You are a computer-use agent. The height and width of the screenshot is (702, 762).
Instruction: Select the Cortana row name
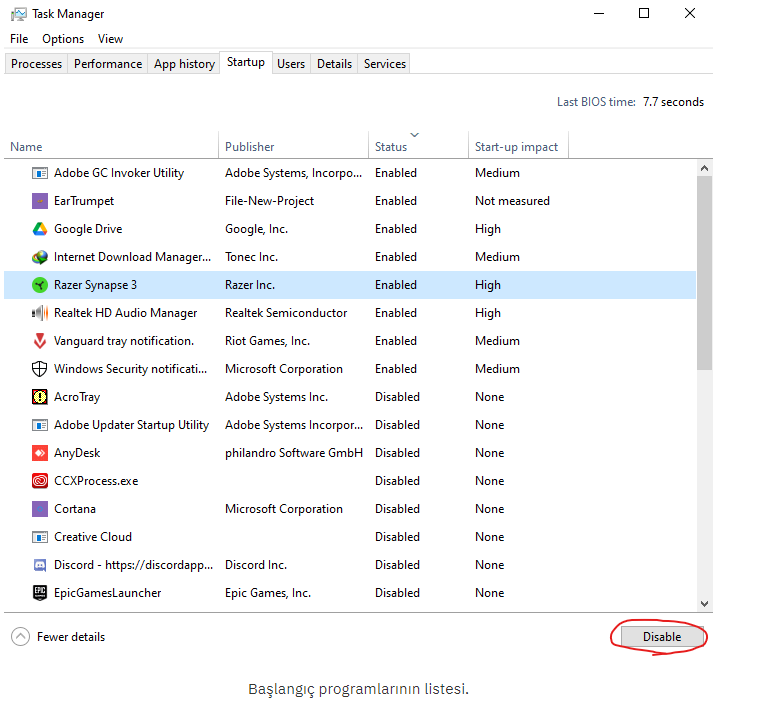click(75, 509)
